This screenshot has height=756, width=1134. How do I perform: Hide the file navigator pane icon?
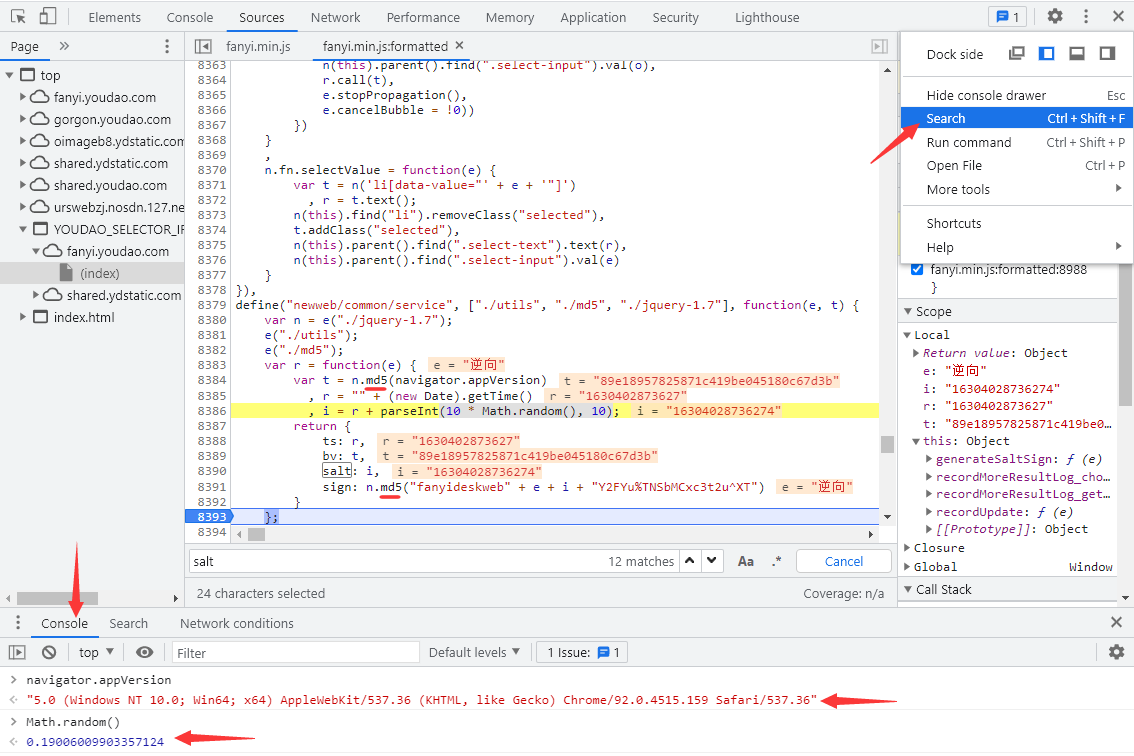tap(203, 46)
